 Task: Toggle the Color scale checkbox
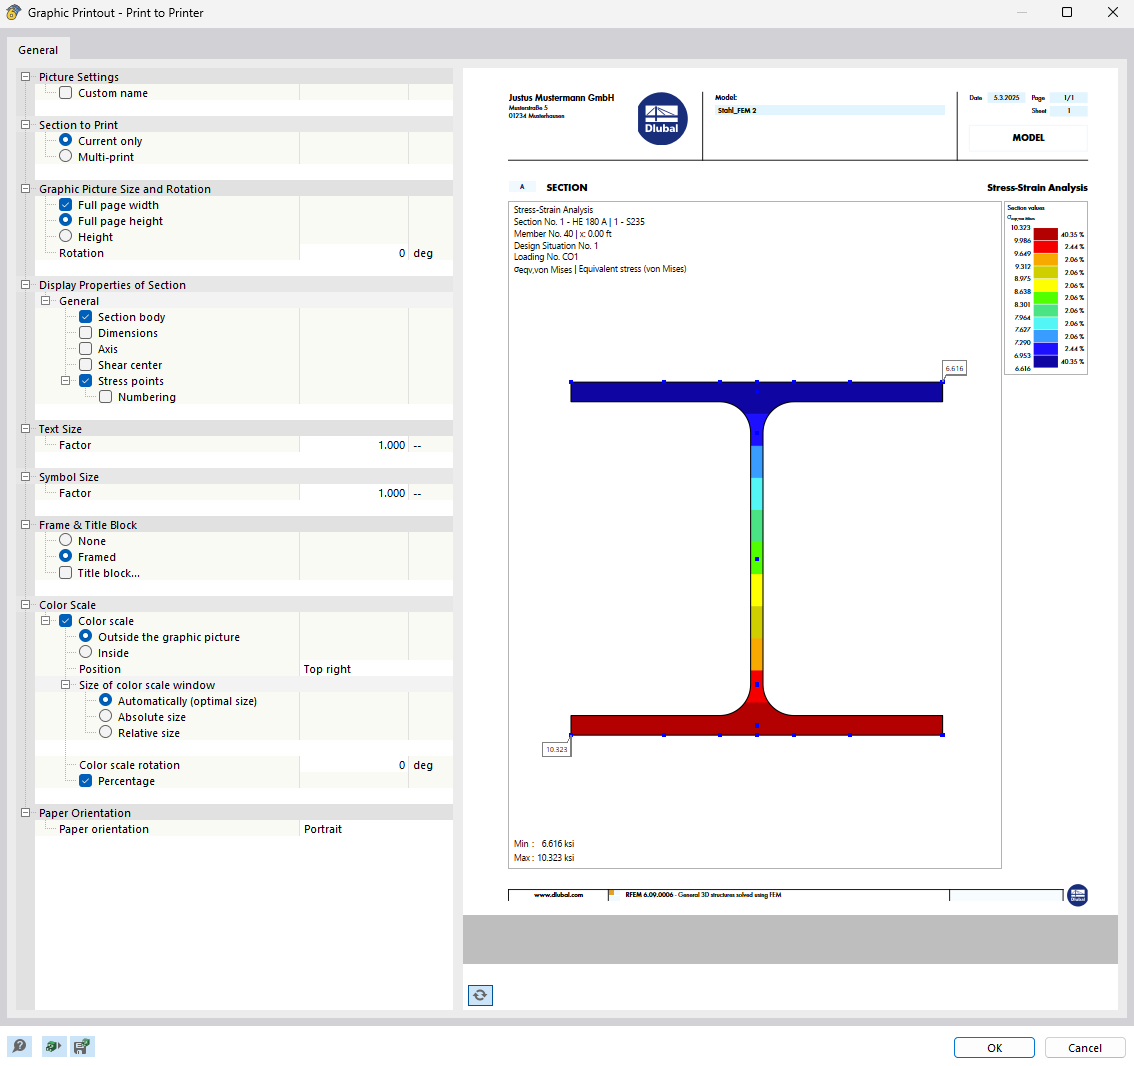(x=66, y=621)
